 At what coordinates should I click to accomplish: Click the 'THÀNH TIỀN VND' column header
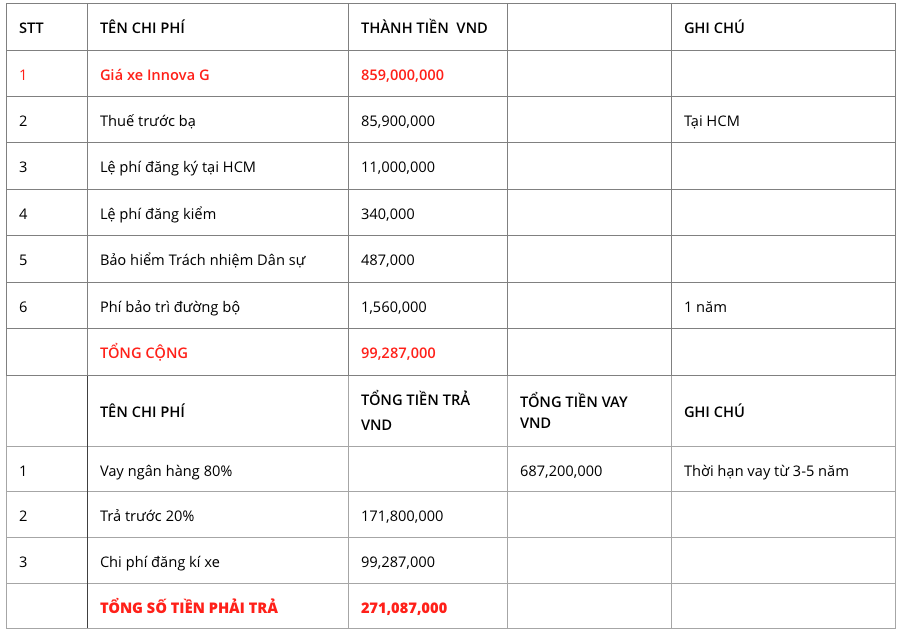click(x=424, y=28)
